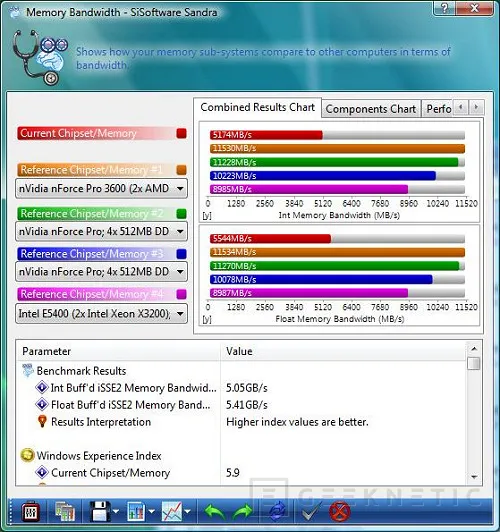Toggle magenta Reference Chipset/Memory #4 checkbox
The height and width of the screenshot is (532, 500).
click(181, 294)
